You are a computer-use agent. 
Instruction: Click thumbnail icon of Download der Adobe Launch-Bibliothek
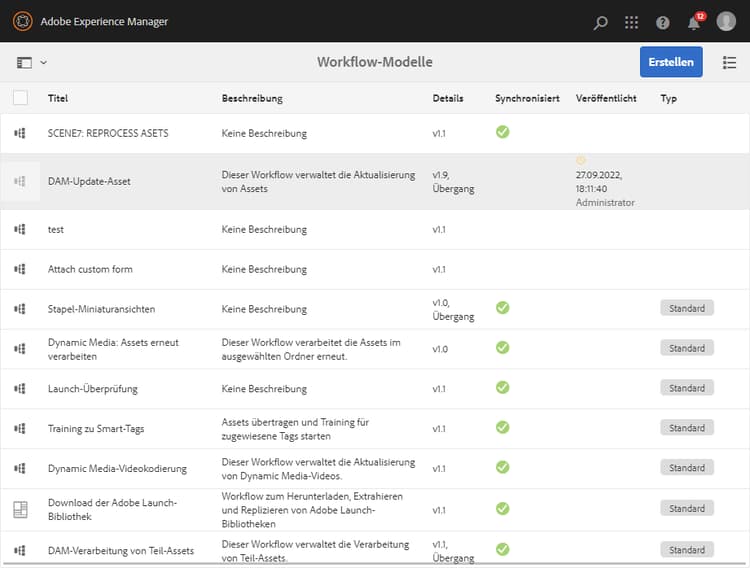[x=20, y=510]
